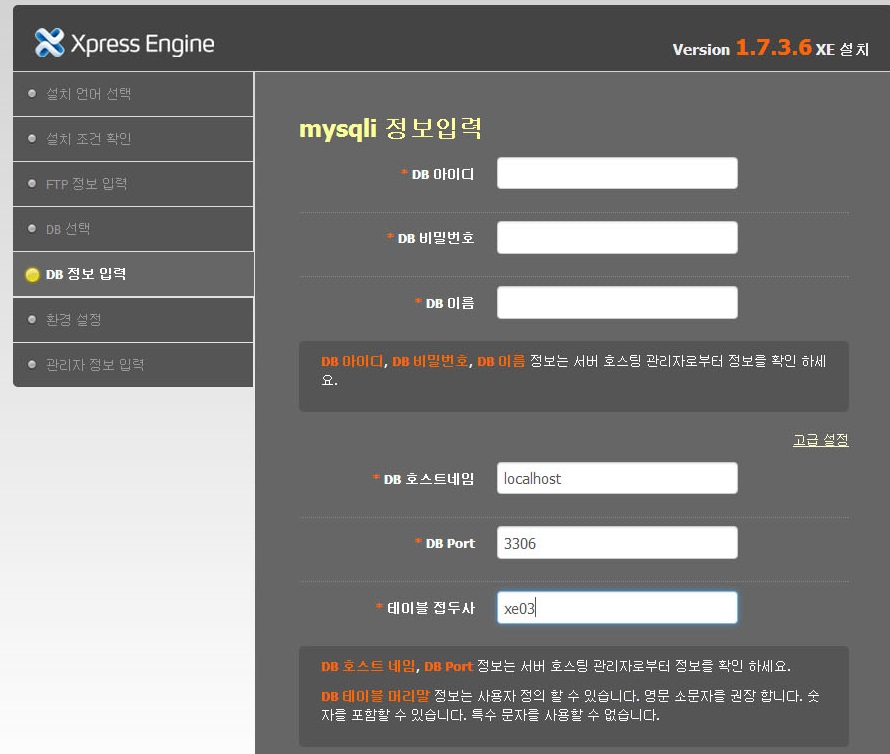Select the DB Port field showing 3306
The height and width of the screenshot is (754, 890).
tap(617, 542)
